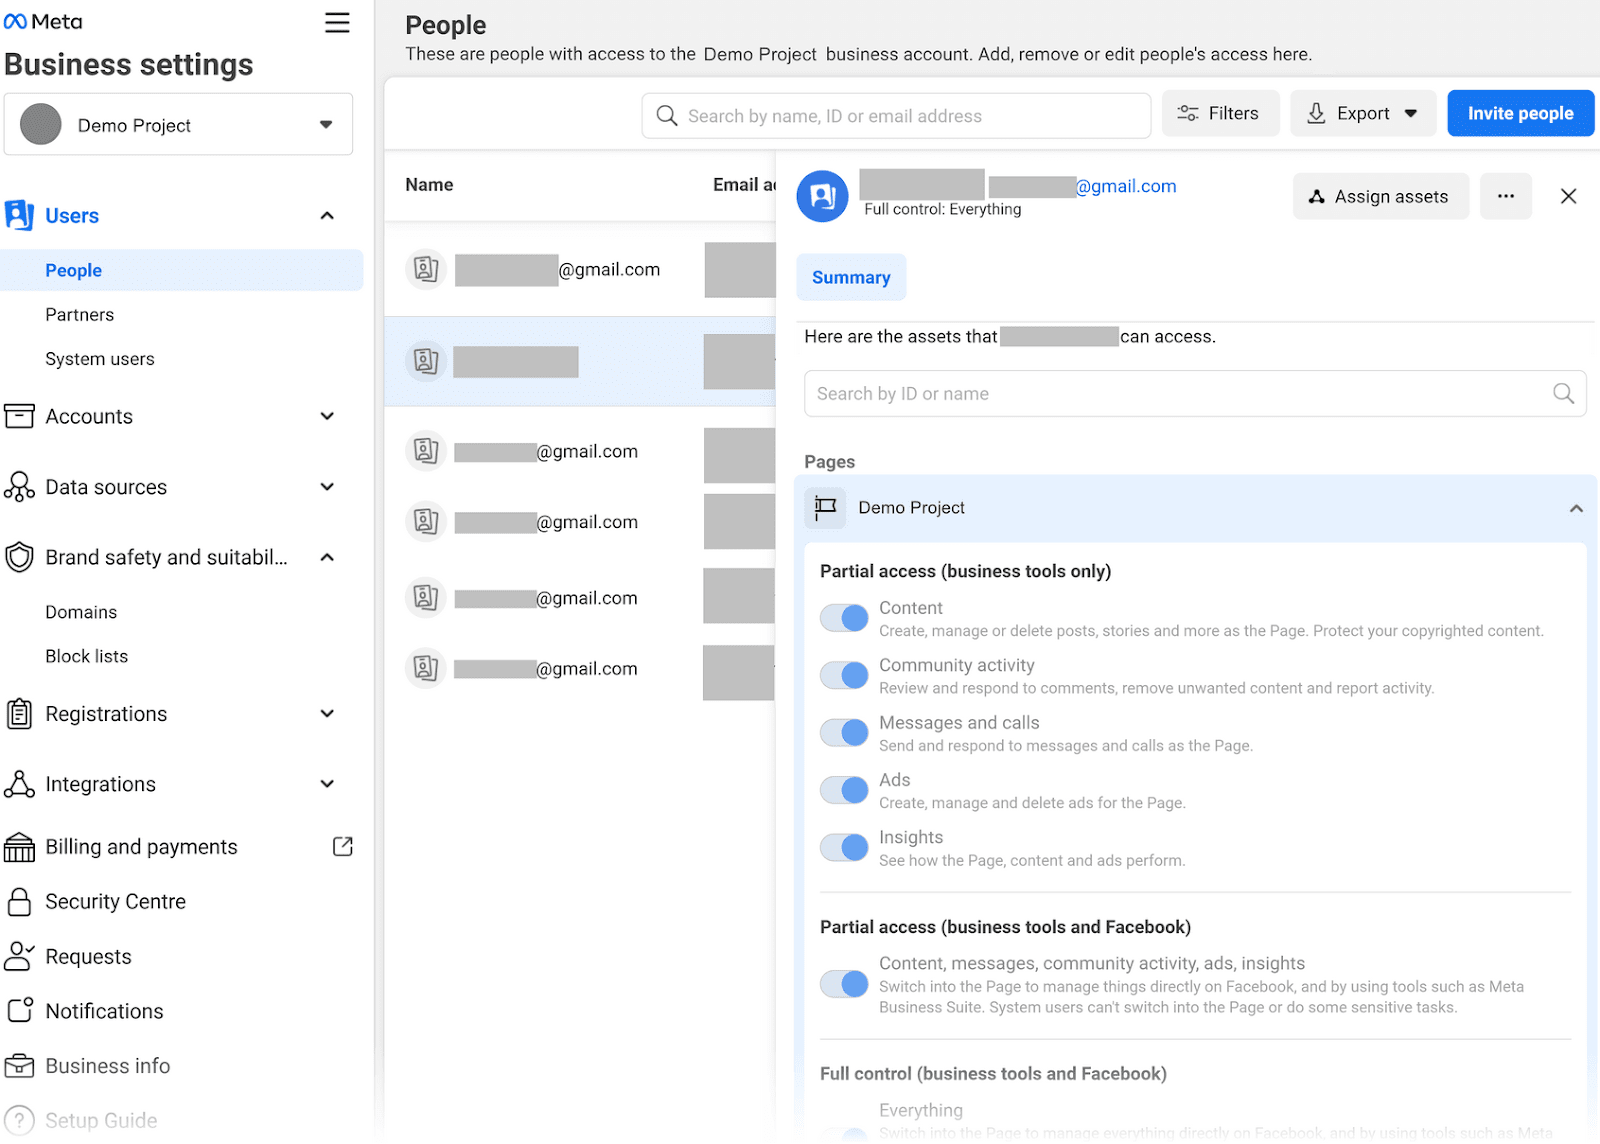Switch to the Partners section

coord(79,314)
